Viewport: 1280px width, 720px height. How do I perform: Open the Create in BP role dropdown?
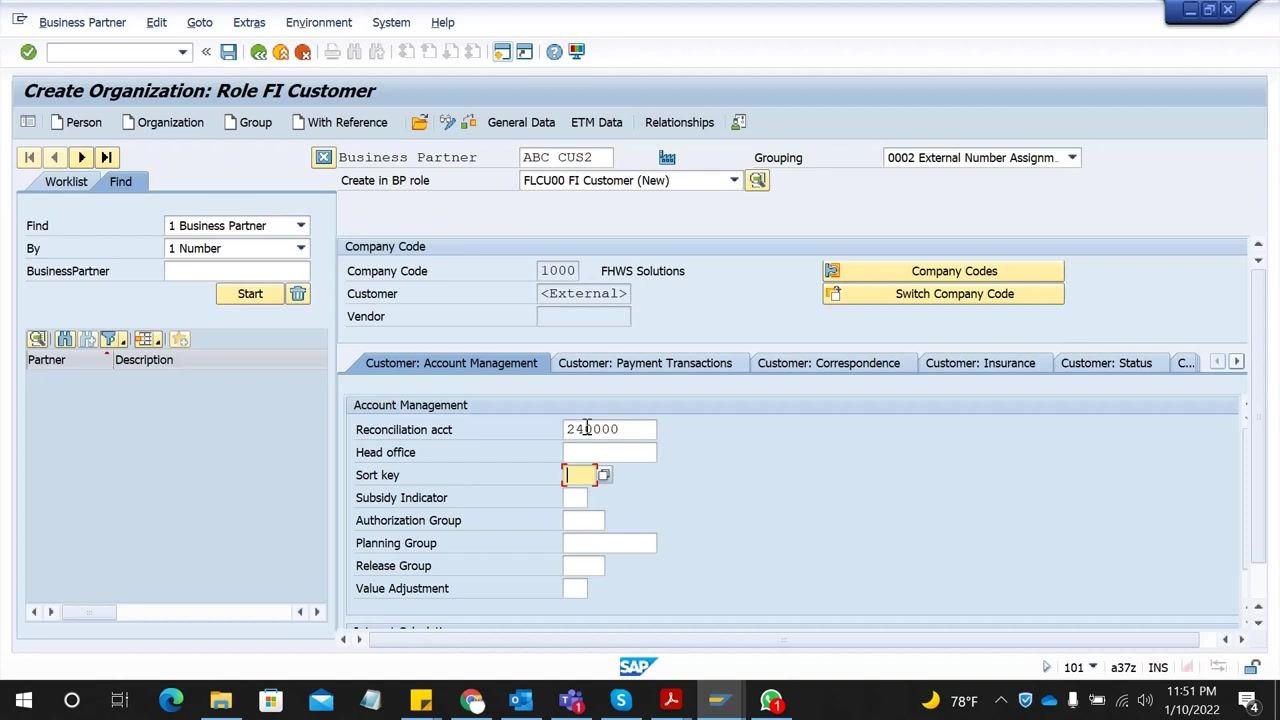click(x=734, y=181)
